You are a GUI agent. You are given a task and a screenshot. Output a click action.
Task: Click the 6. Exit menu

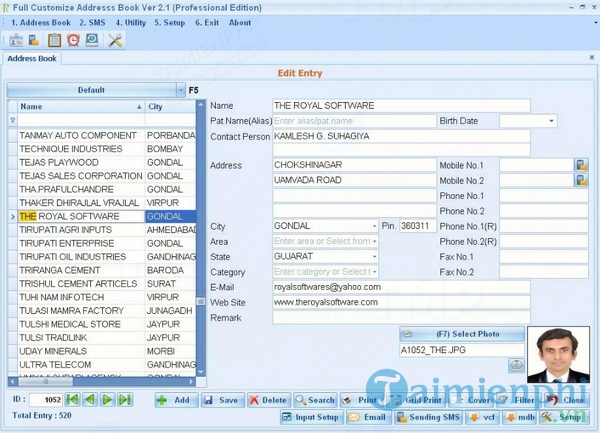click(207, 23)
